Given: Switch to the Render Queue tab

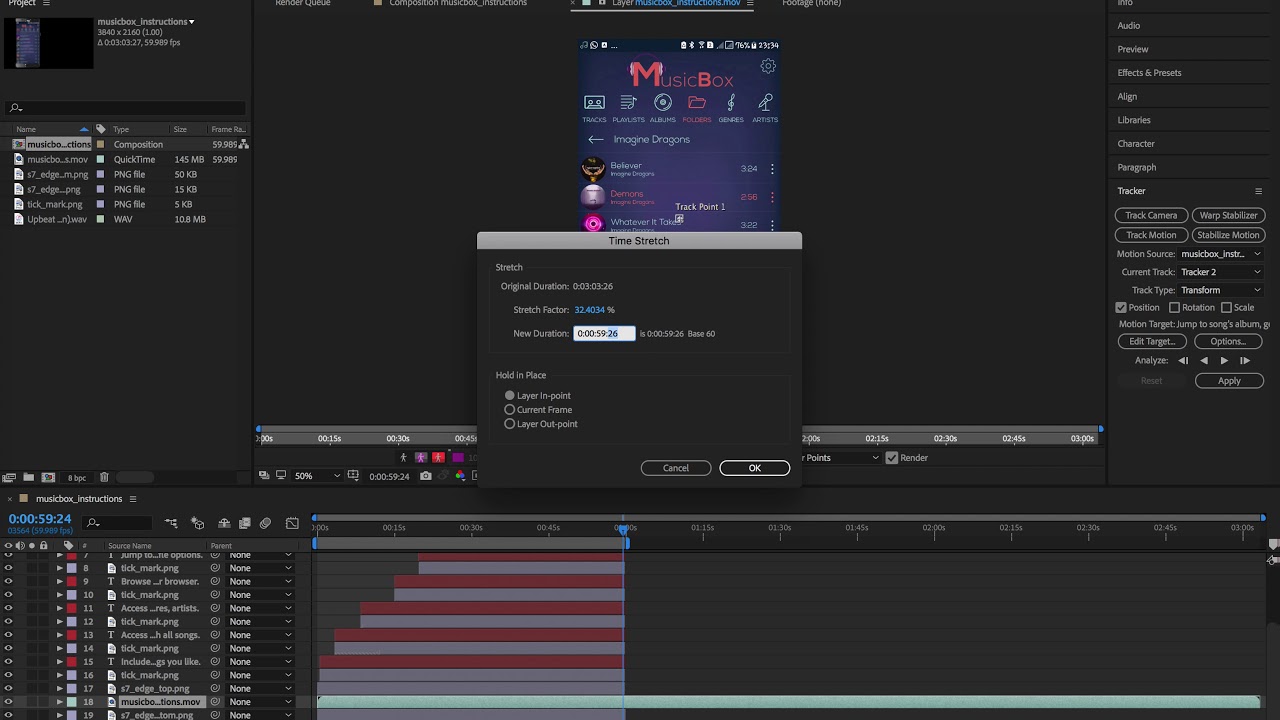Looking at the screenshot, I should tap(303, 3).
